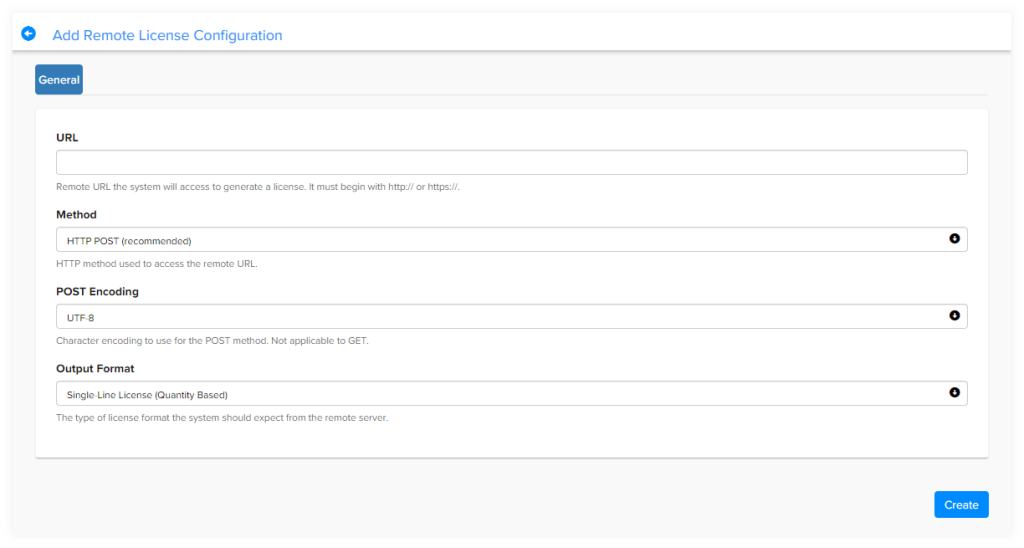Click the Output Format field label
This screenshot has width=1024, height=548.
click(x=95, y=369)
